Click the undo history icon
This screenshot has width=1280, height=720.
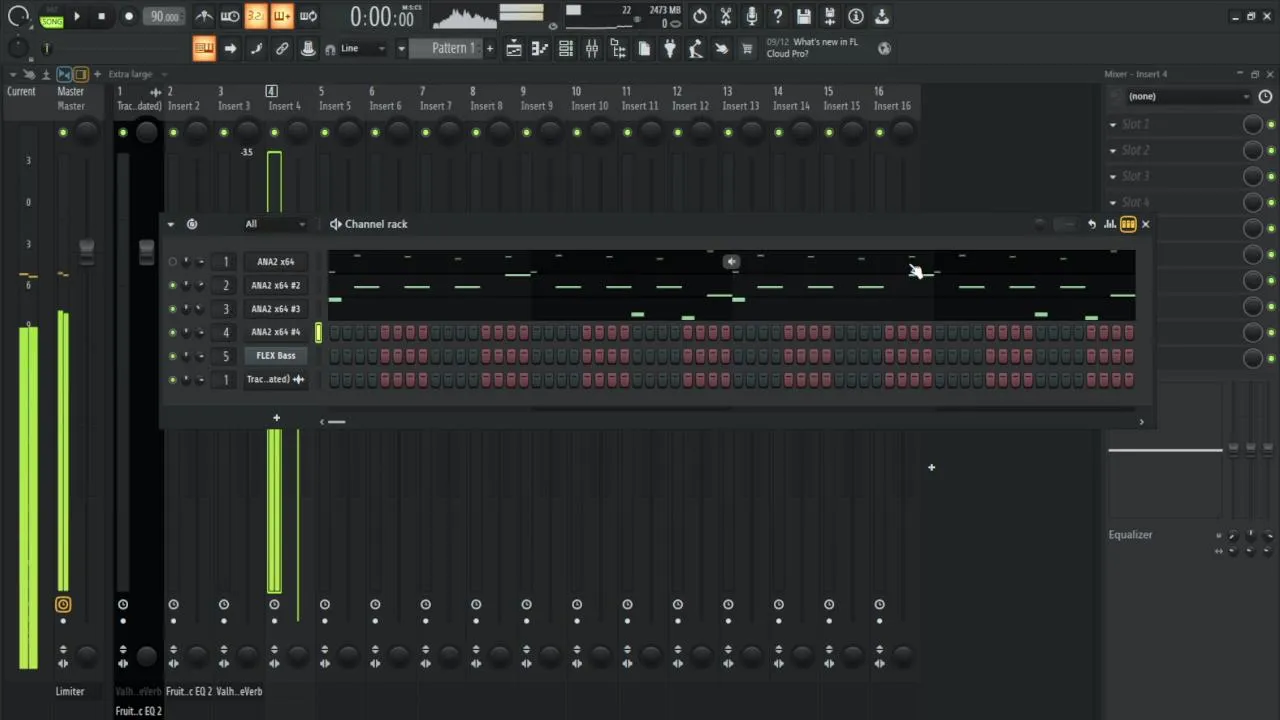pyautogui.click(x=700, y=16)
